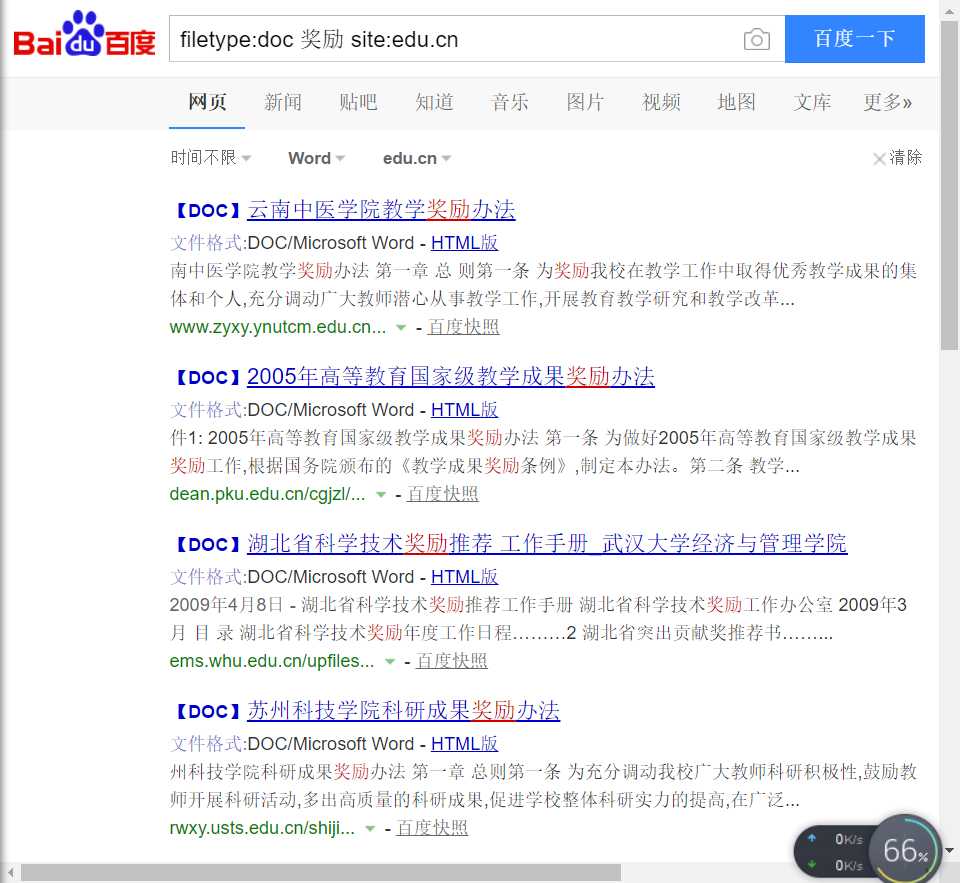The height and width of the screenshot is (883, 960).
Task: Open the 图片 tab
Action: [x=585, y=102]
